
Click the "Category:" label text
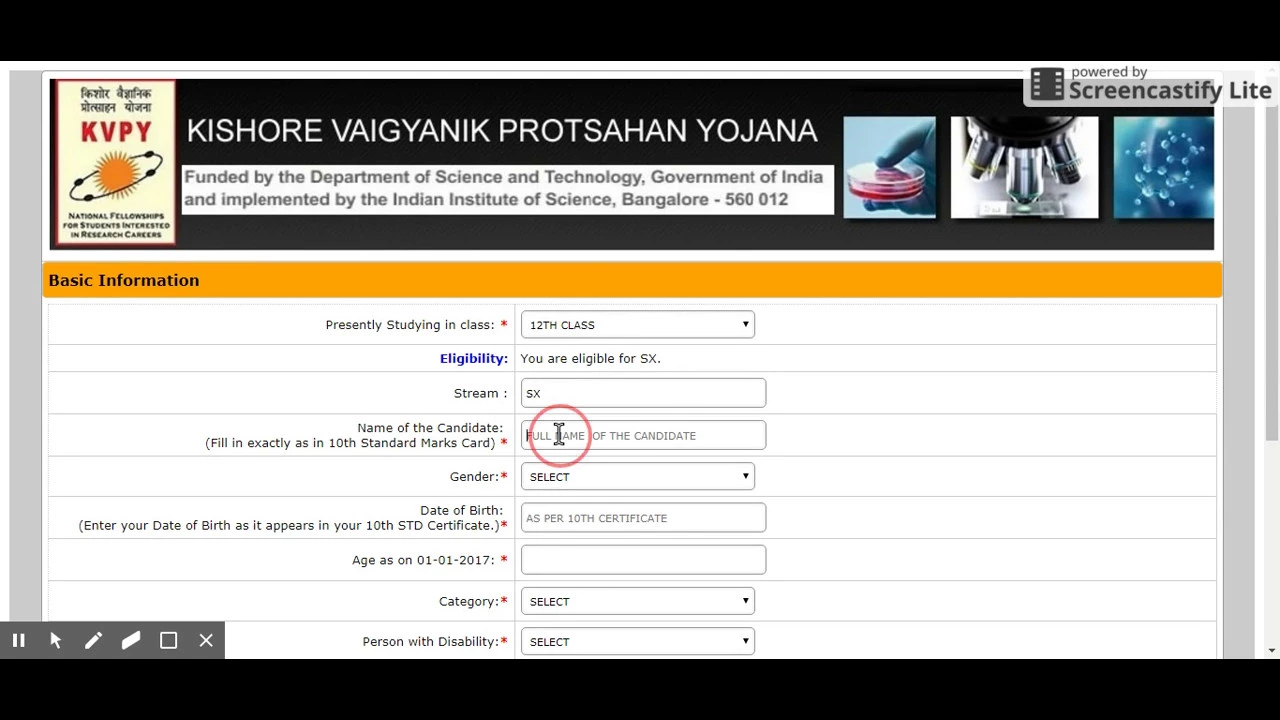click(469, 601)
